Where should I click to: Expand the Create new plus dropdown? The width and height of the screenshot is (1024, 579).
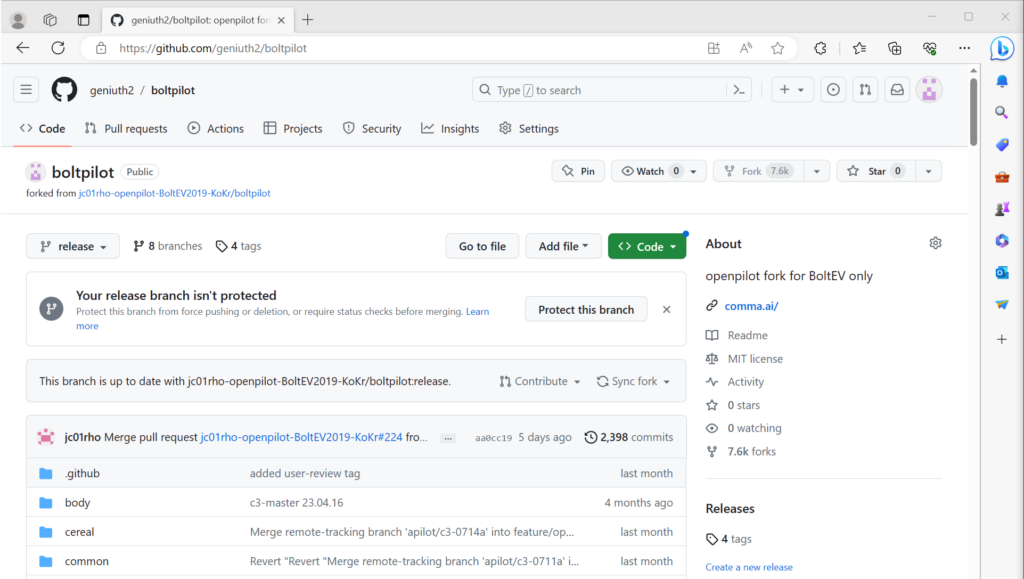pyautogui.click(x=792, y=90)
